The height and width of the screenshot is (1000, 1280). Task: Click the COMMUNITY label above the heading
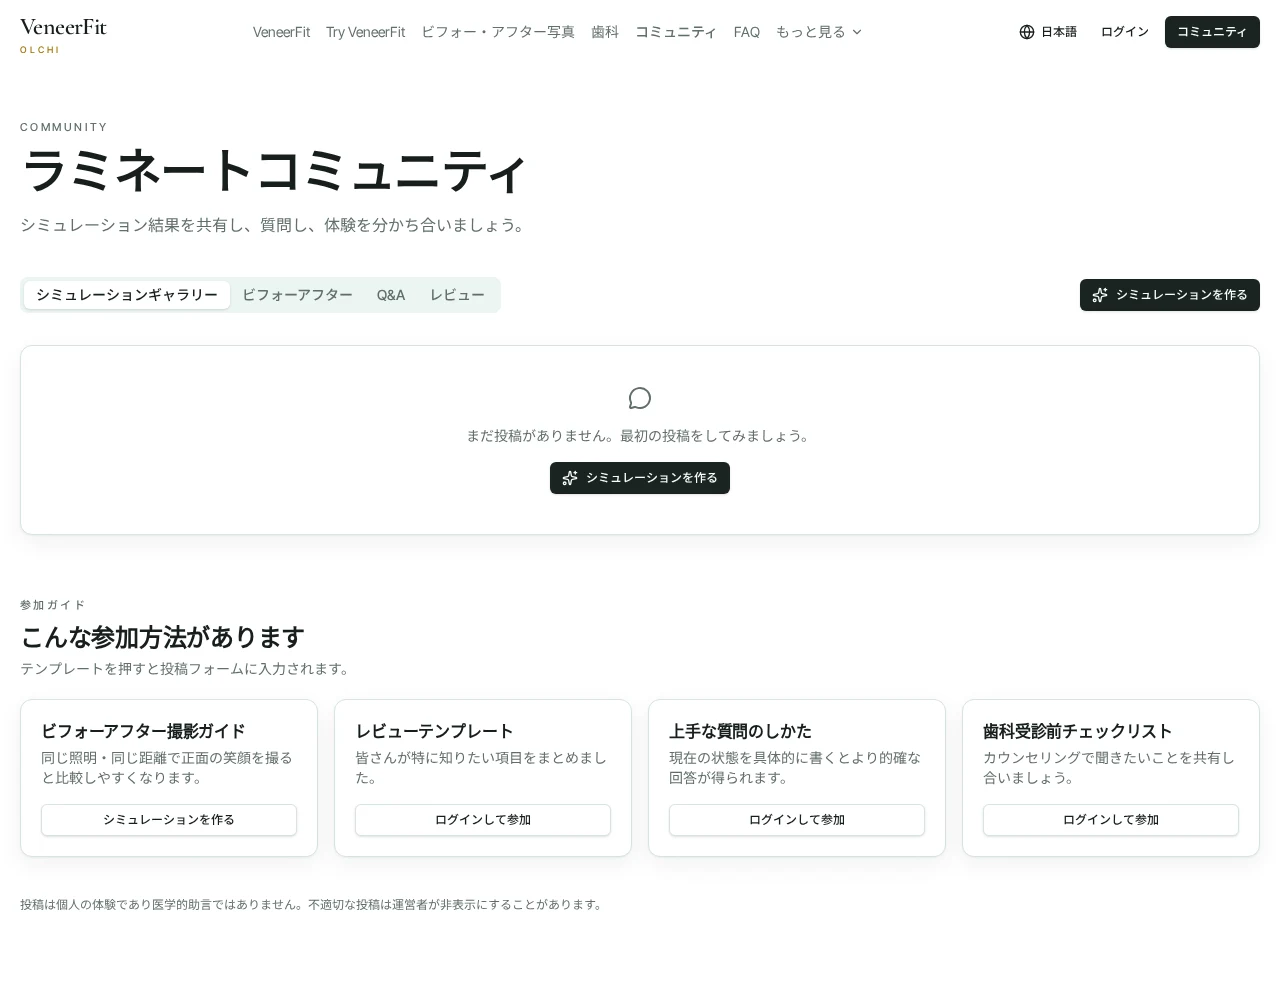click(64, 127)
